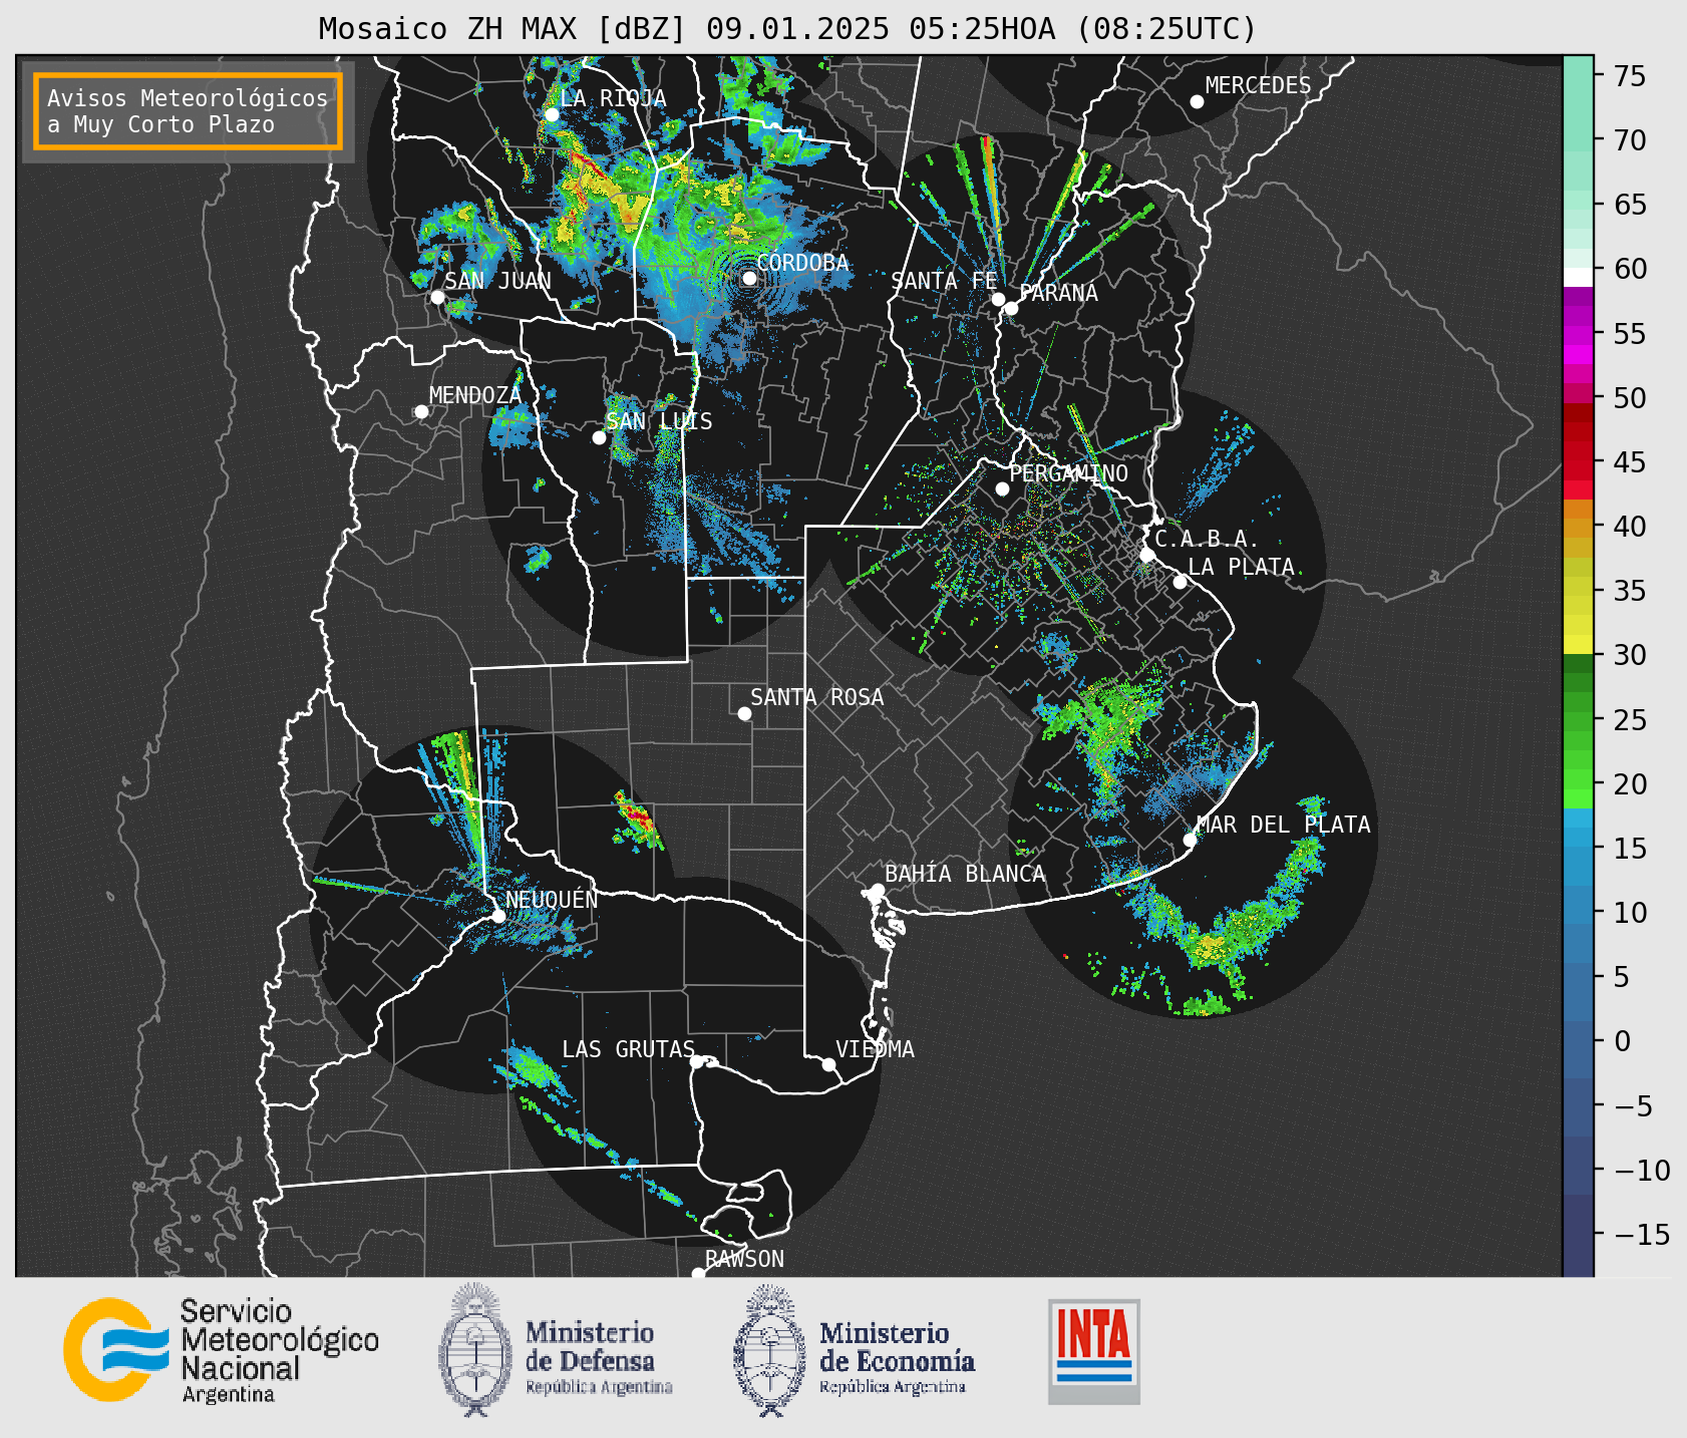Select the PARANA city dot
This screenshot has height=1438, width=1687.
point(1011,308)
